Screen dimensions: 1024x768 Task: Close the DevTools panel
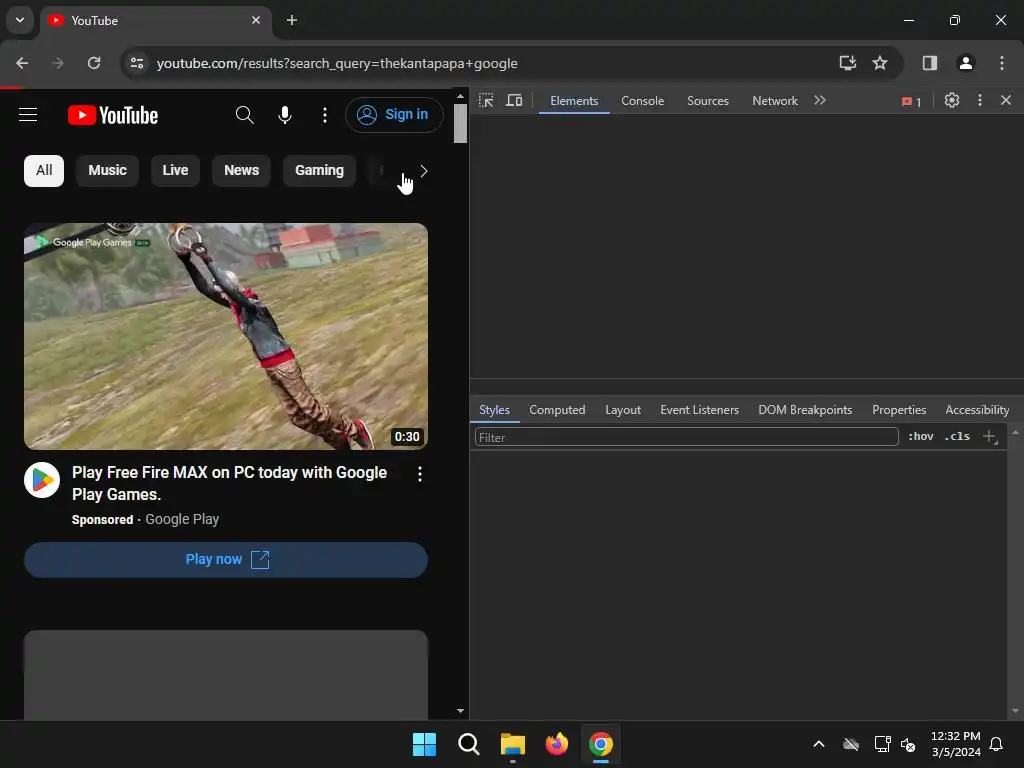pyautogui.click(x=1006, y=101)
